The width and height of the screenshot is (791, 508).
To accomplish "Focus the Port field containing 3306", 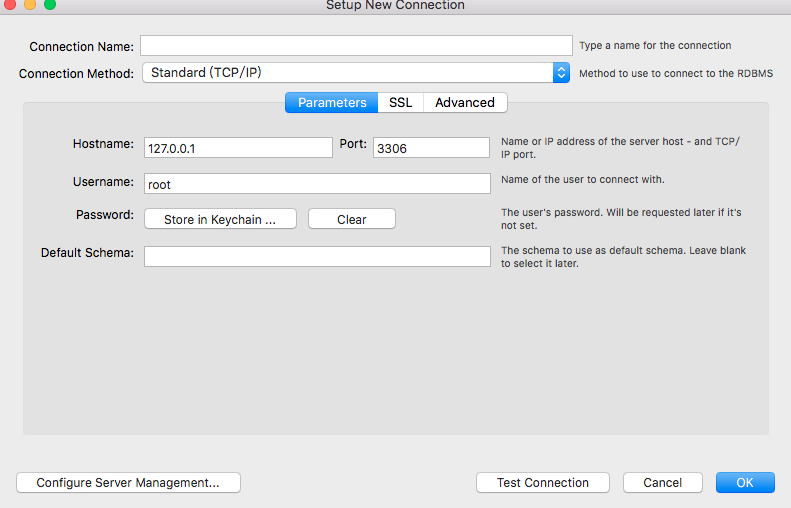I will click(x=431, y=148).
